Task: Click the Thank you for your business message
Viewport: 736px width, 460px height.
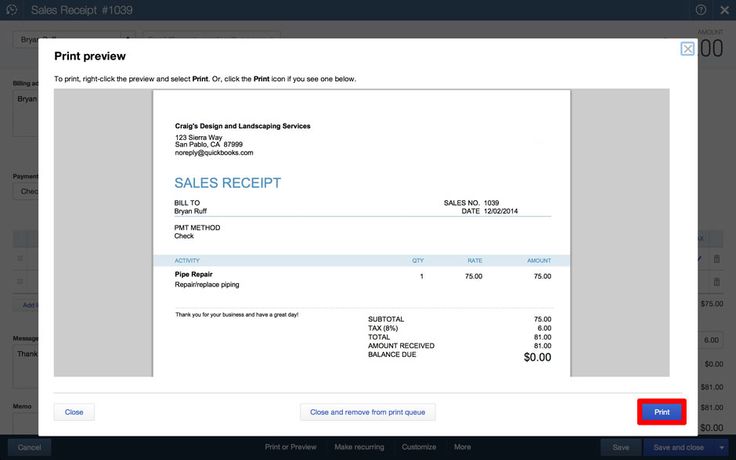Action: click(237, 314)
